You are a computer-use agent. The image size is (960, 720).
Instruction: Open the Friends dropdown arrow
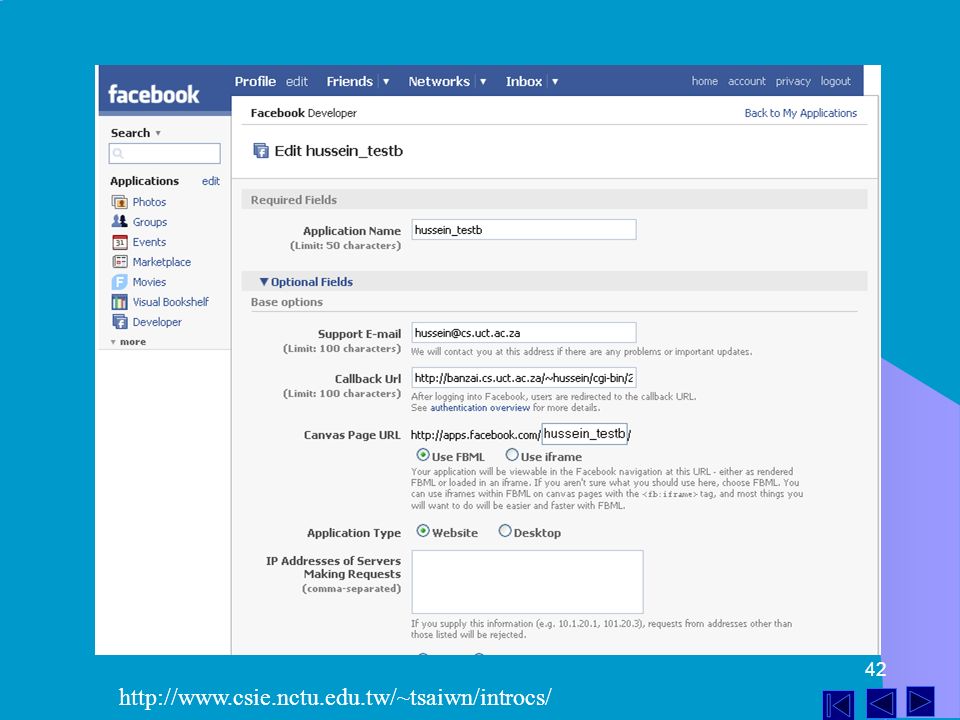[386, 81]
